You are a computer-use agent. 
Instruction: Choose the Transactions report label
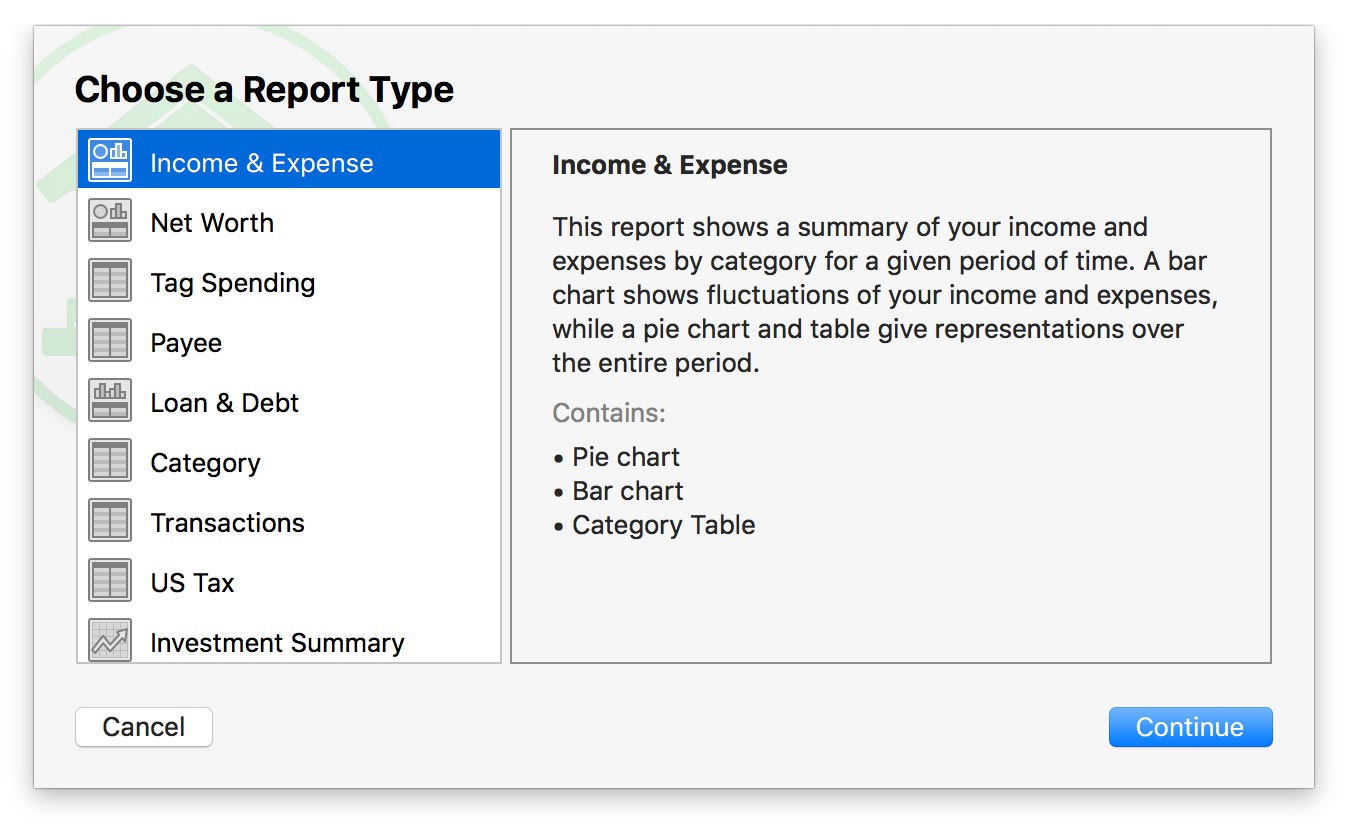pos(227,523)
